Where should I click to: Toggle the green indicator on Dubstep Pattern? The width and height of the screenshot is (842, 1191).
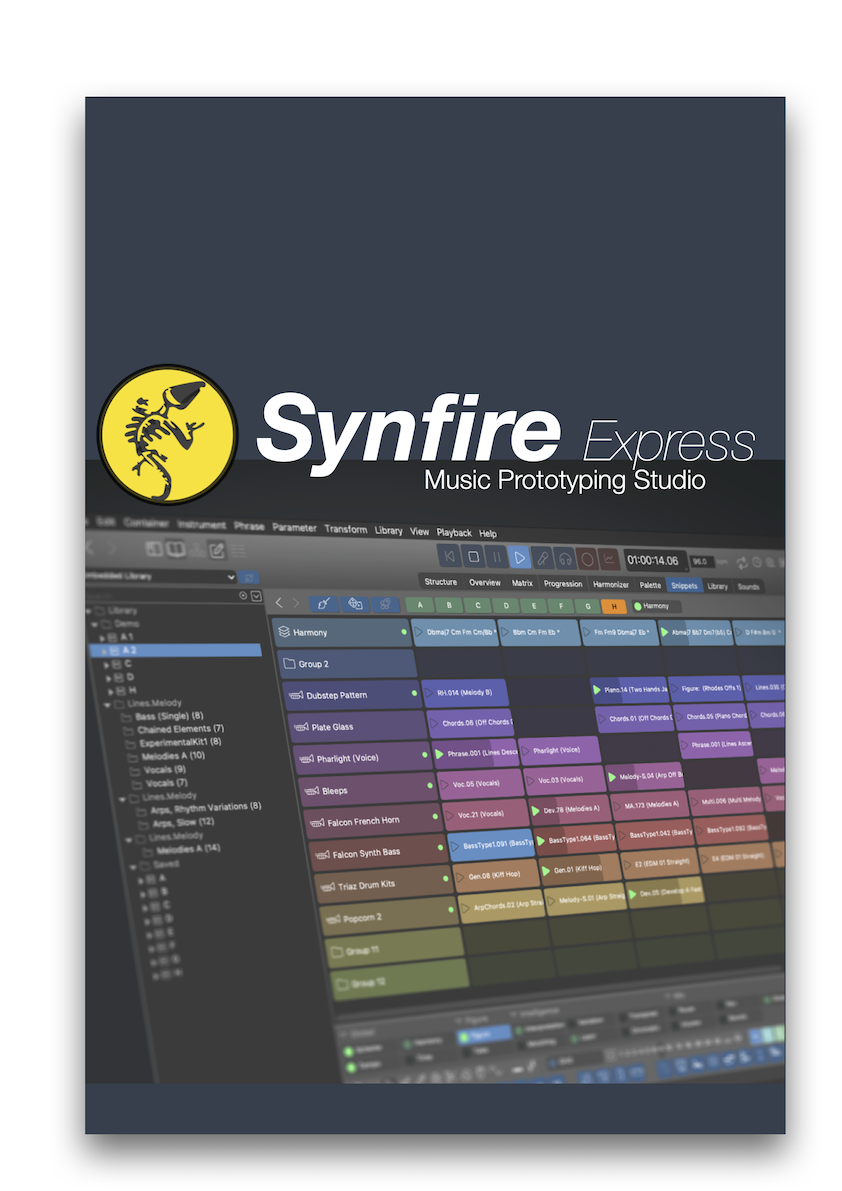[x=413, y=692]
